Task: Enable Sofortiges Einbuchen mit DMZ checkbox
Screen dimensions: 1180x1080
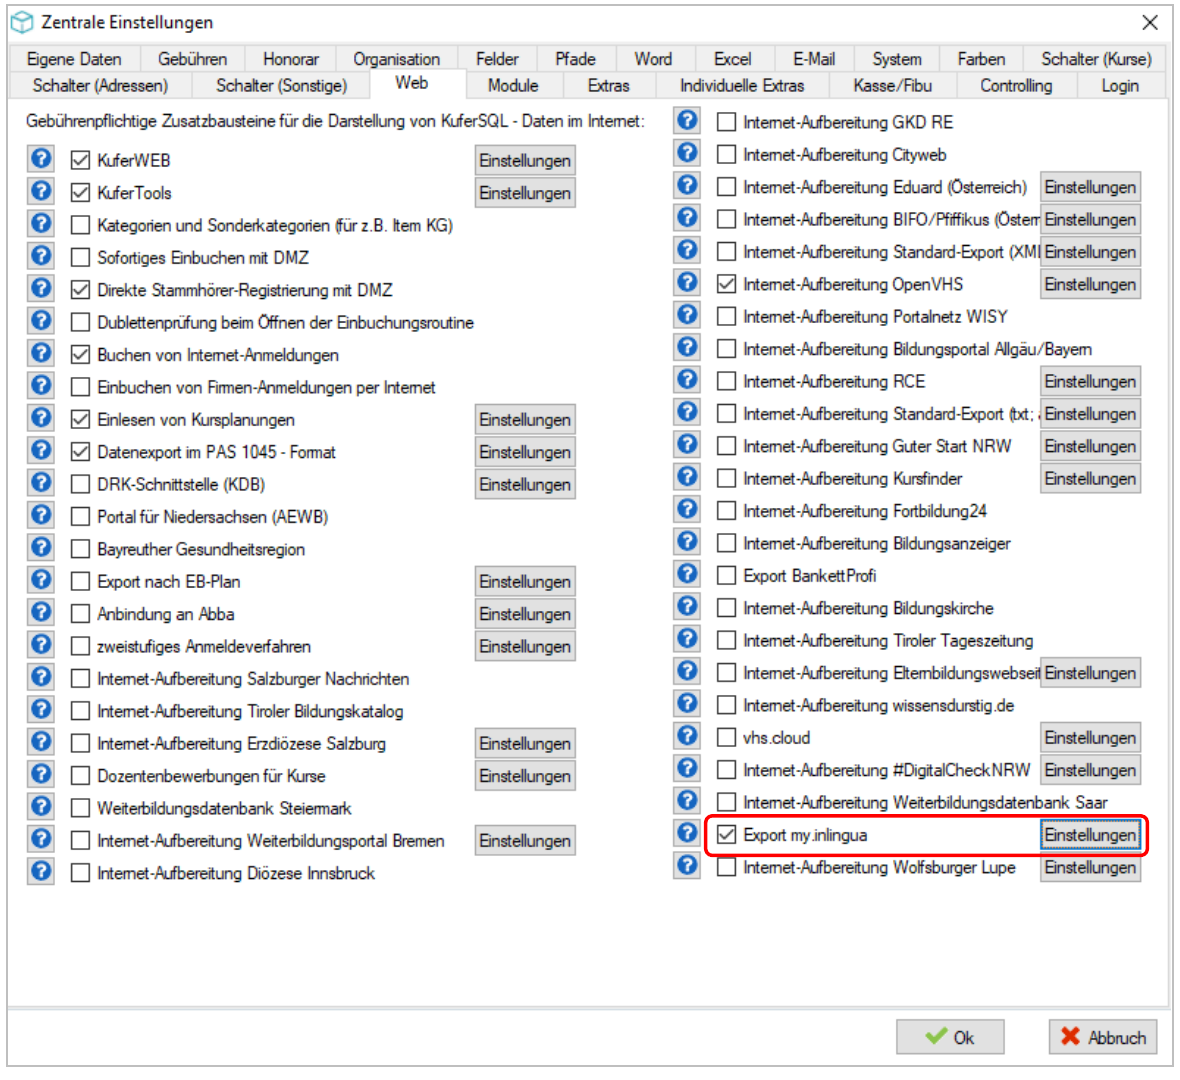Action: point(81,257)
